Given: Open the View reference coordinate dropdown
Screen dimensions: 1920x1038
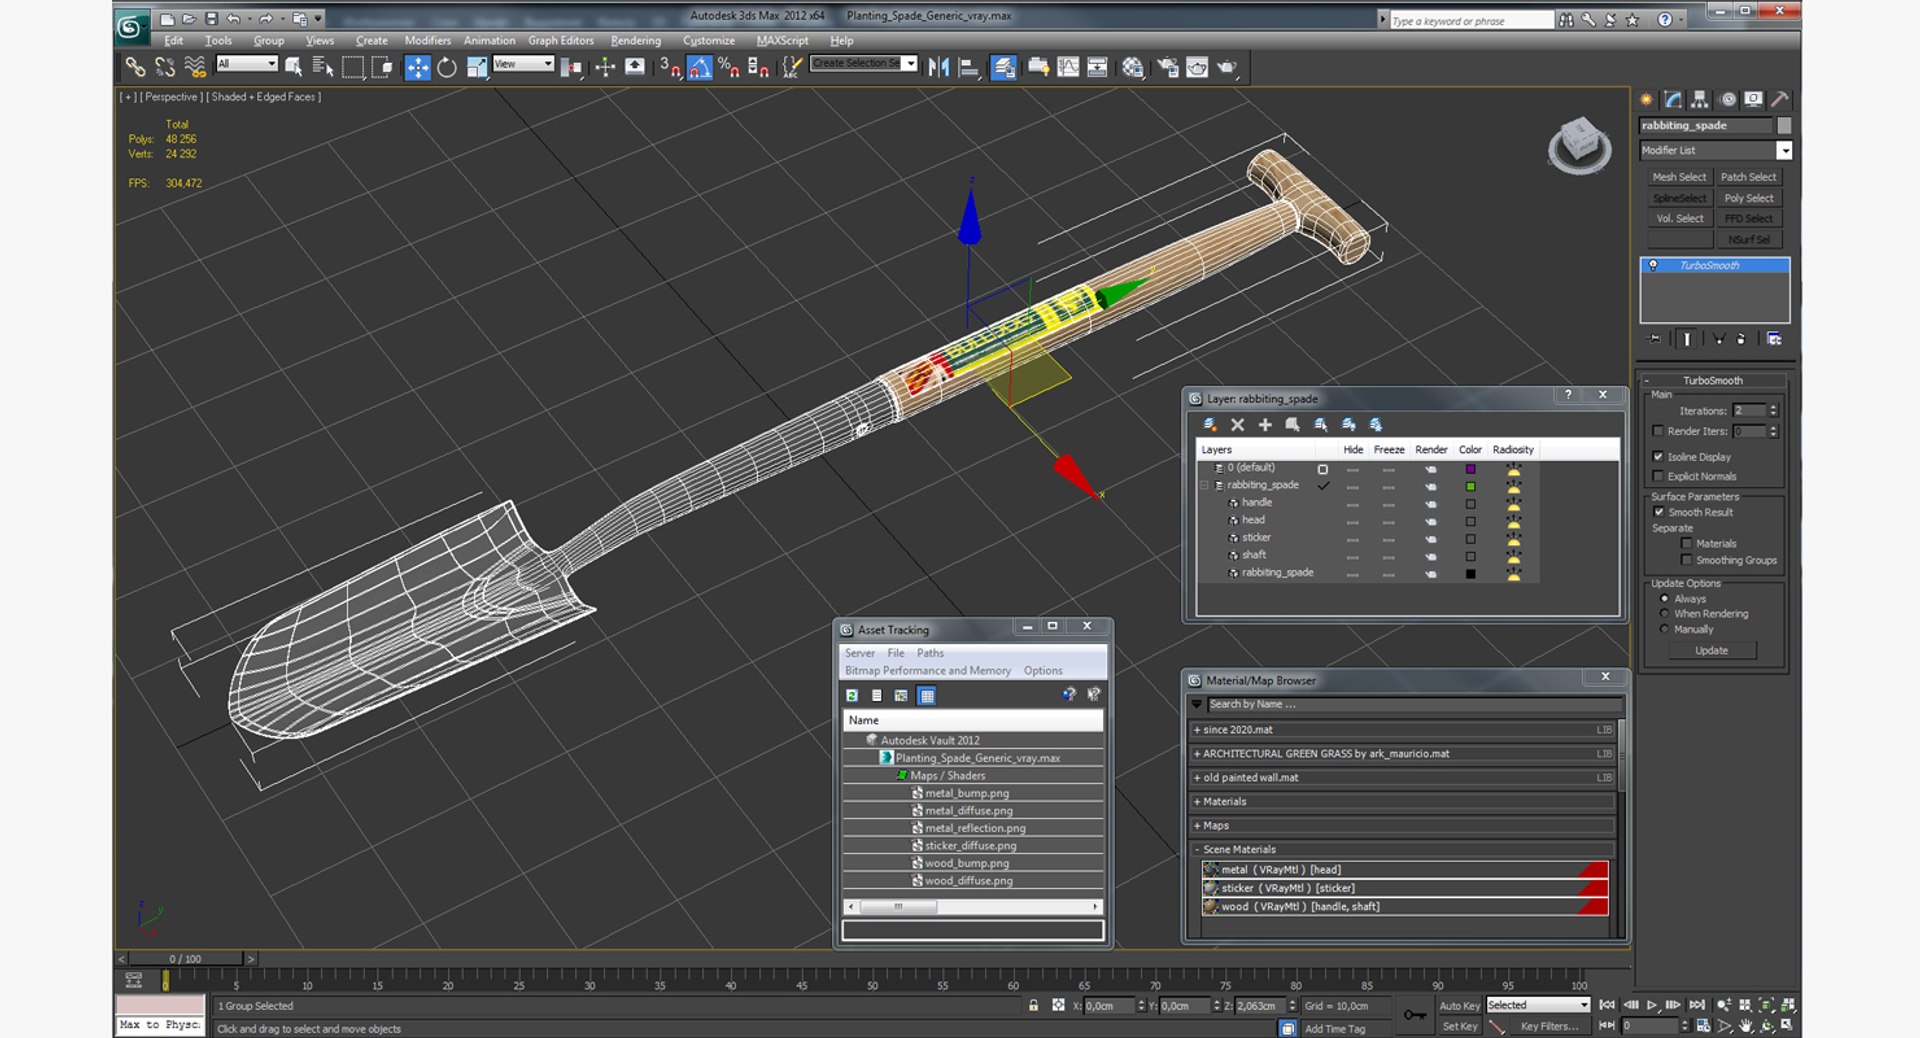Looking at the screenshot, I should tap(523, 63).
